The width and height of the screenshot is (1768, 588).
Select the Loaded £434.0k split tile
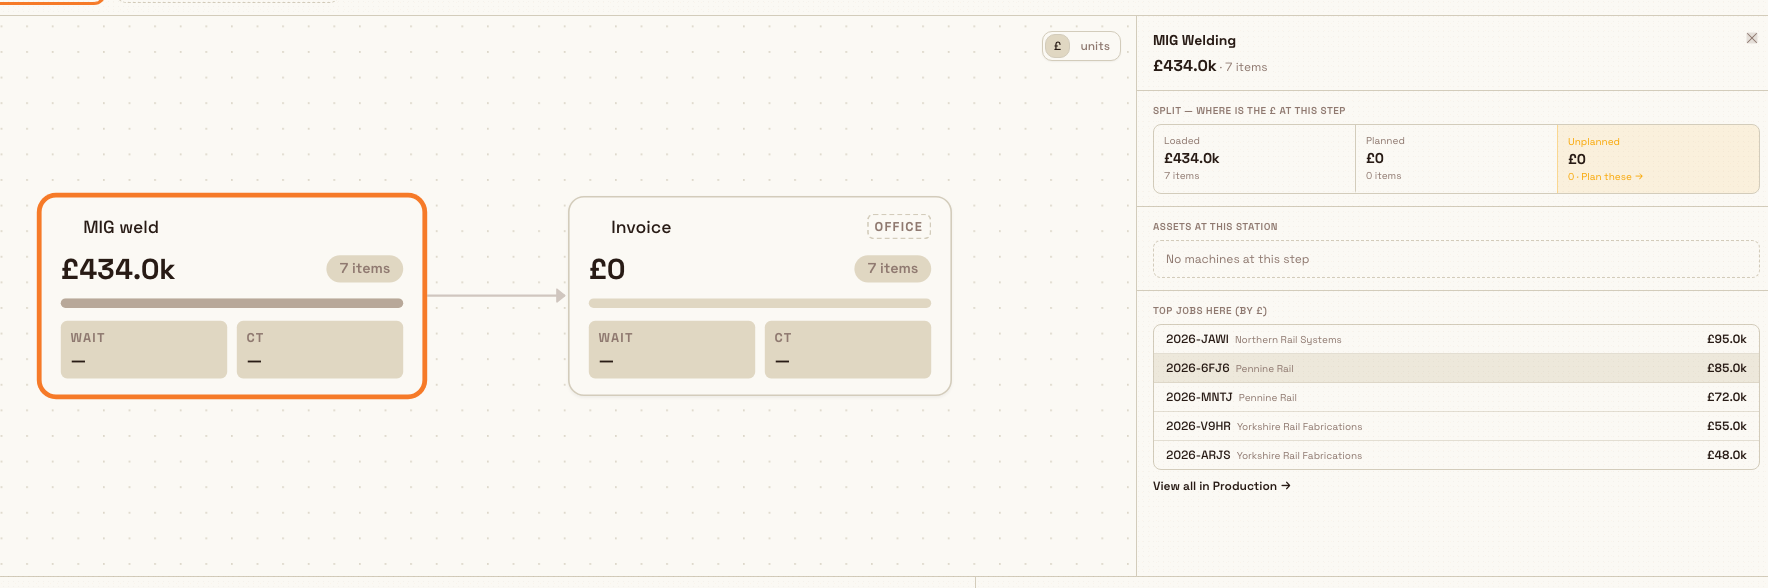tap(1254, 159)
